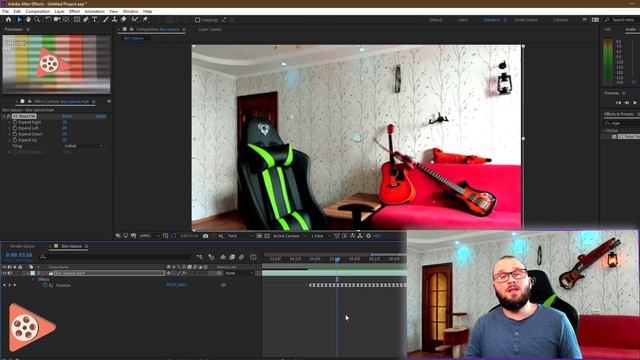Toggle the fx effect switch of CC Repetile
This screenshot has width=640, height=360.
coord(9,116)
